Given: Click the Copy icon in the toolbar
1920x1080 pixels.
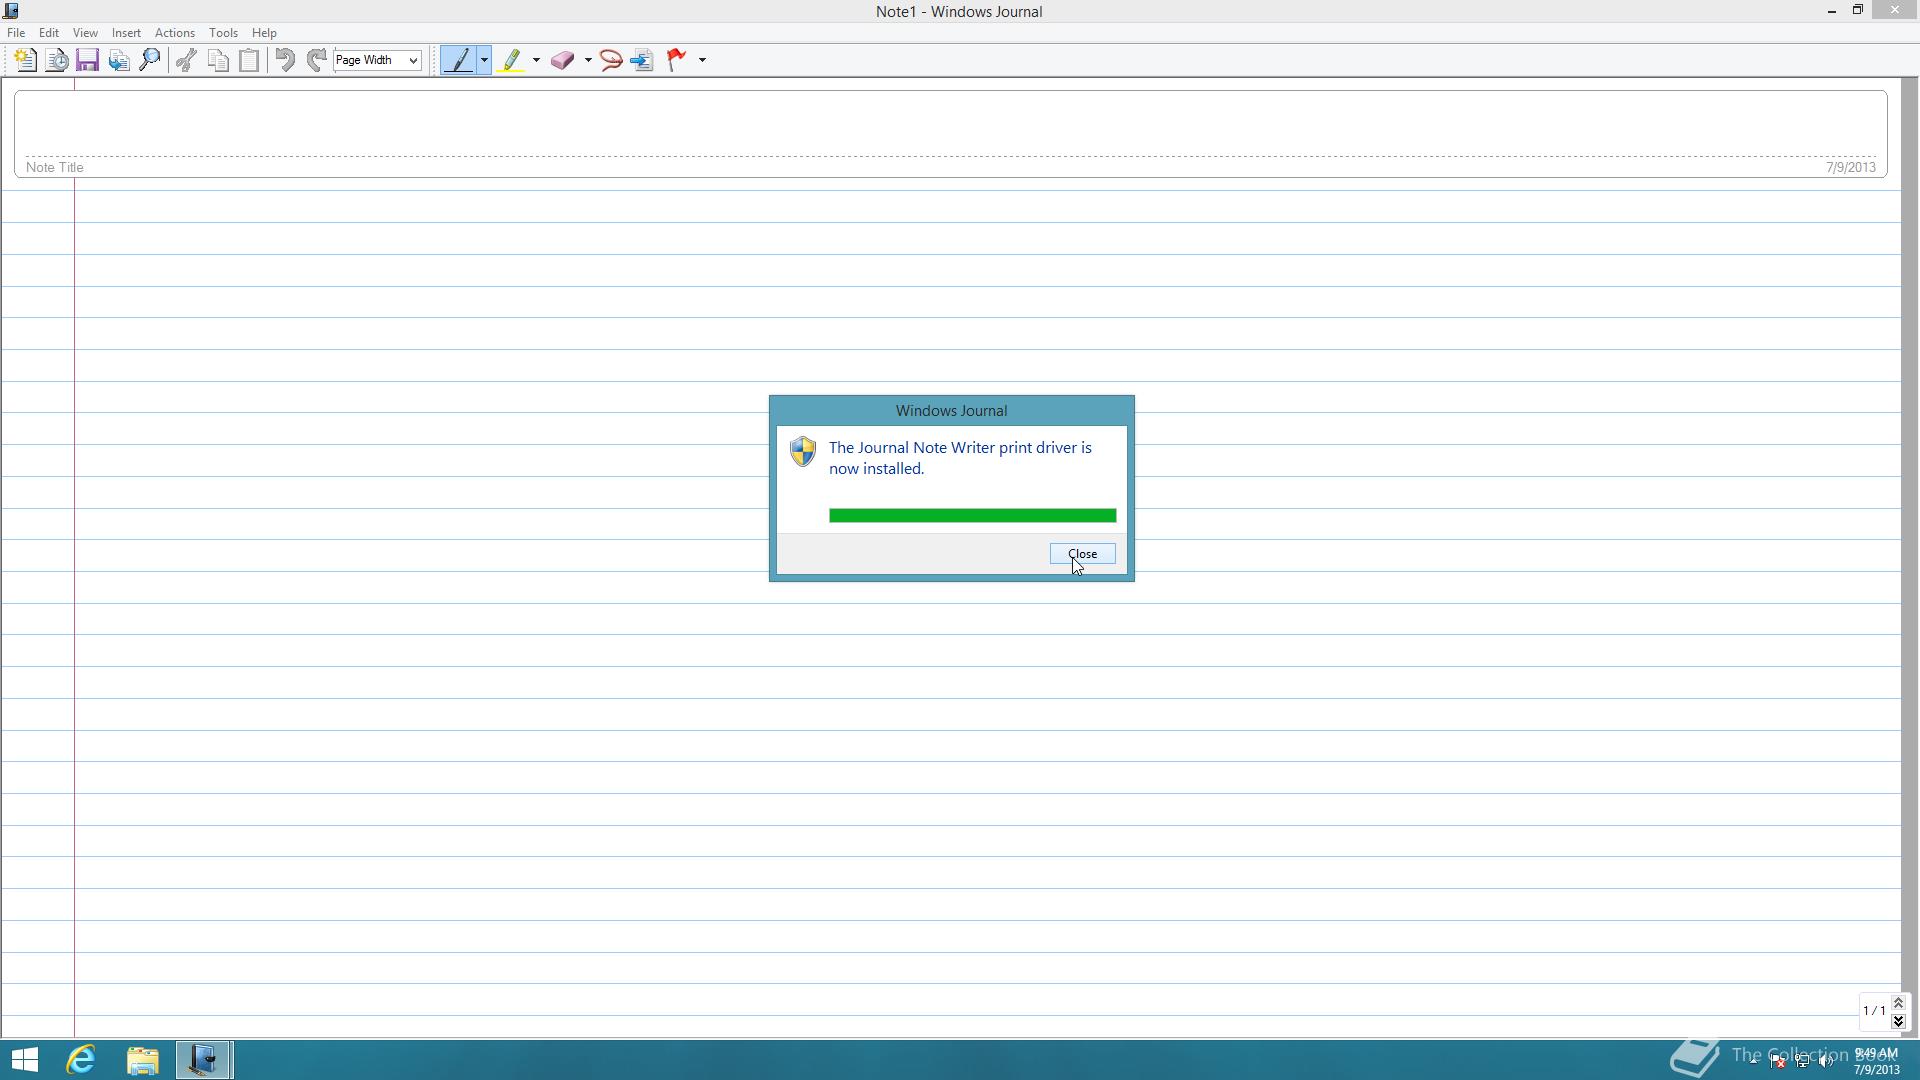Looking at the screenshot, I should [218, 60].
